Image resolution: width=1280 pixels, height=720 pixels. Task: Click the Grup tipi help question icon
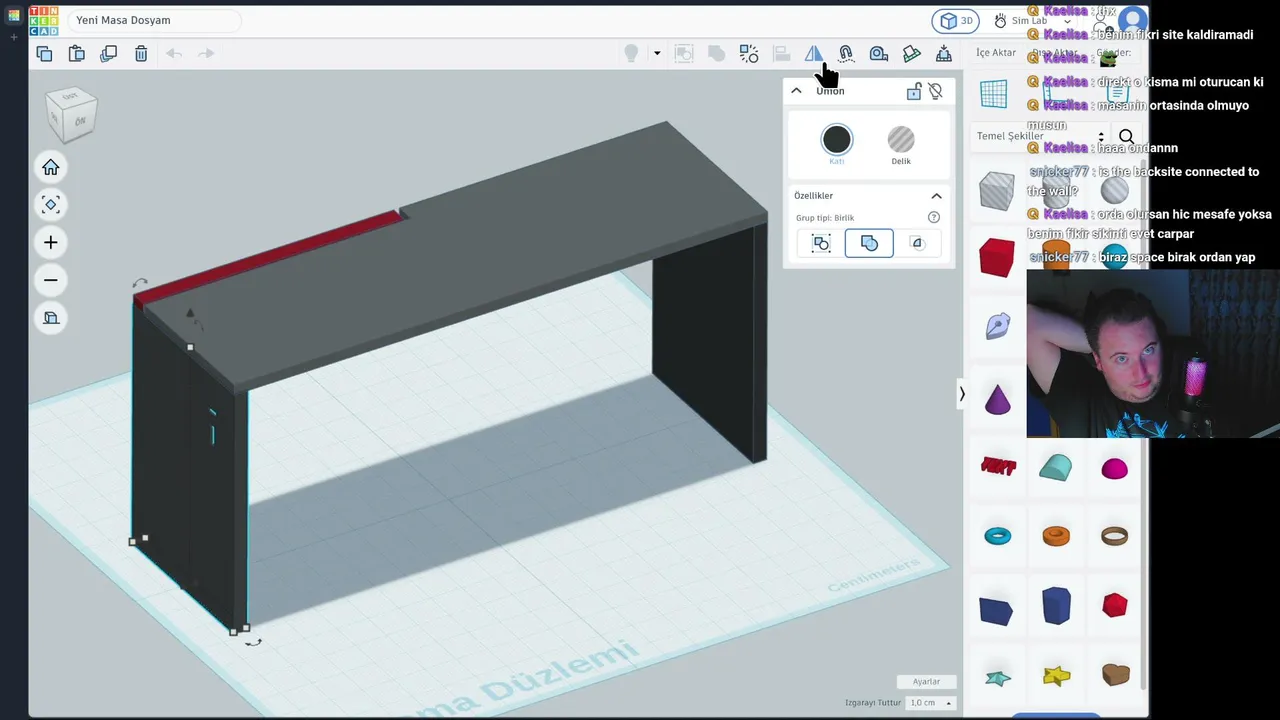(x=934, y=217)
